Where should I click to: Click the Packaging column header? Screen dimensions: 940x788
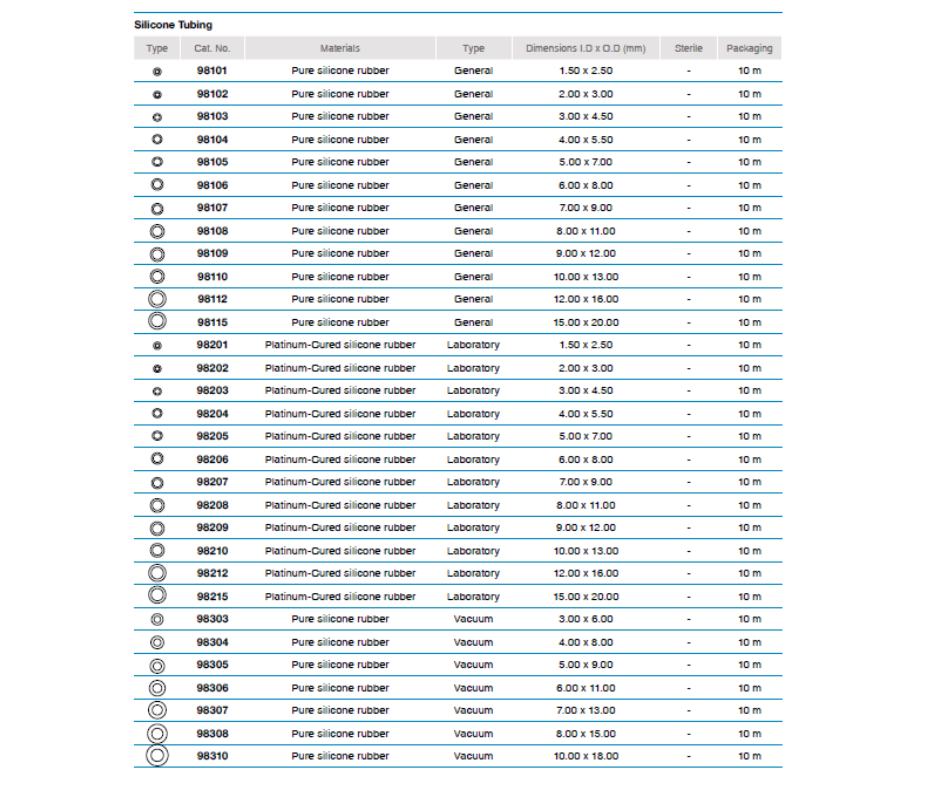click(749, 48)
